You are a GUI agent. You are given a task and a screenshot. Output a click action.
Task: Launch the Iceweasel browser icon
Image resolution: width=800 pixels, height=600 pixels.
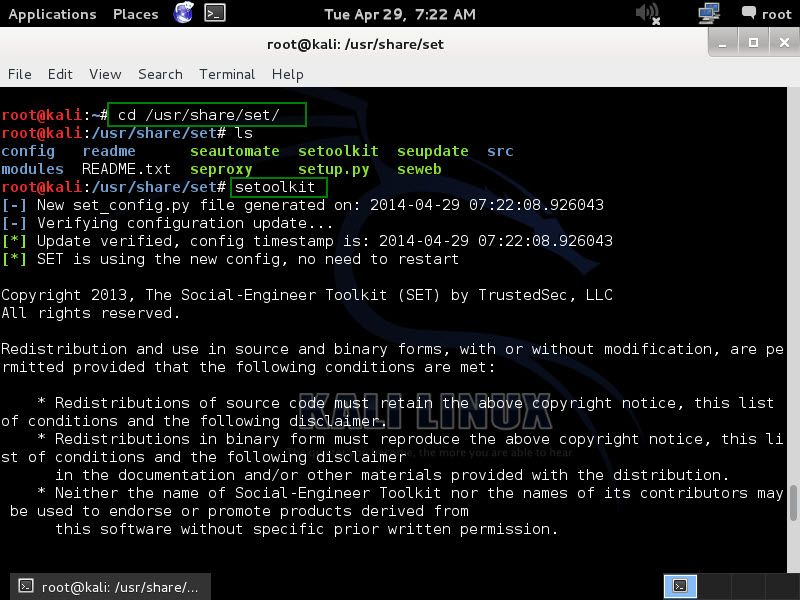click(x=183, y=13)
